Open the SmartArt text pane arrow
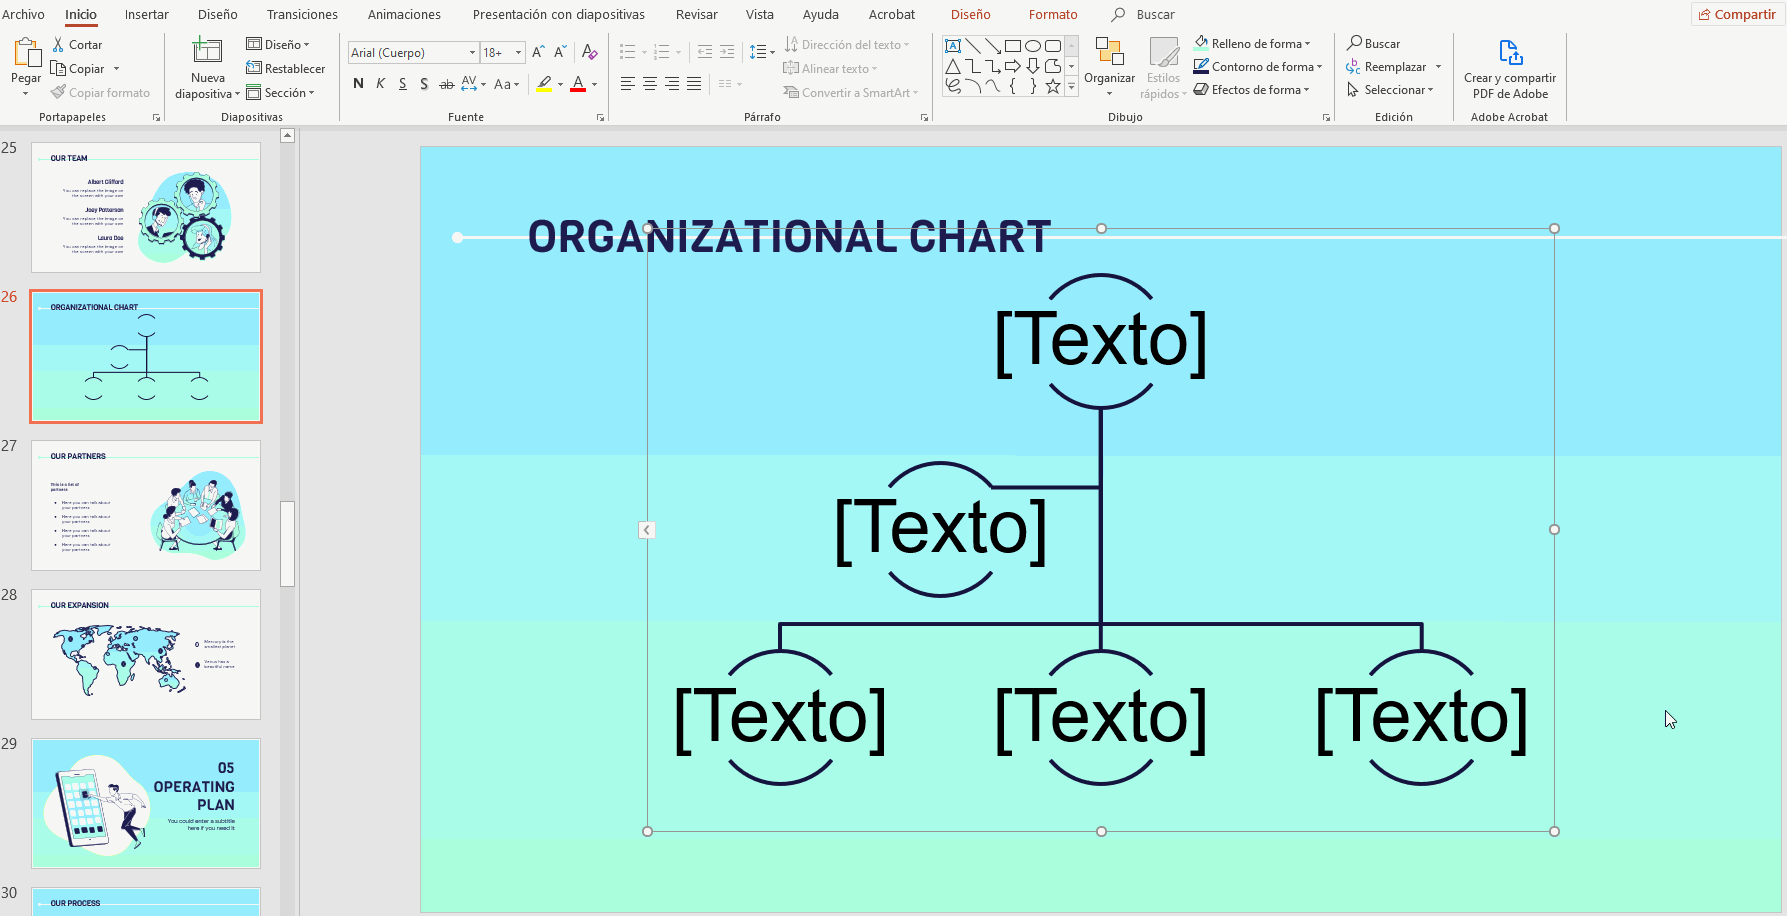The width and height of the screenshot is (1787, 916). point(647,530)
